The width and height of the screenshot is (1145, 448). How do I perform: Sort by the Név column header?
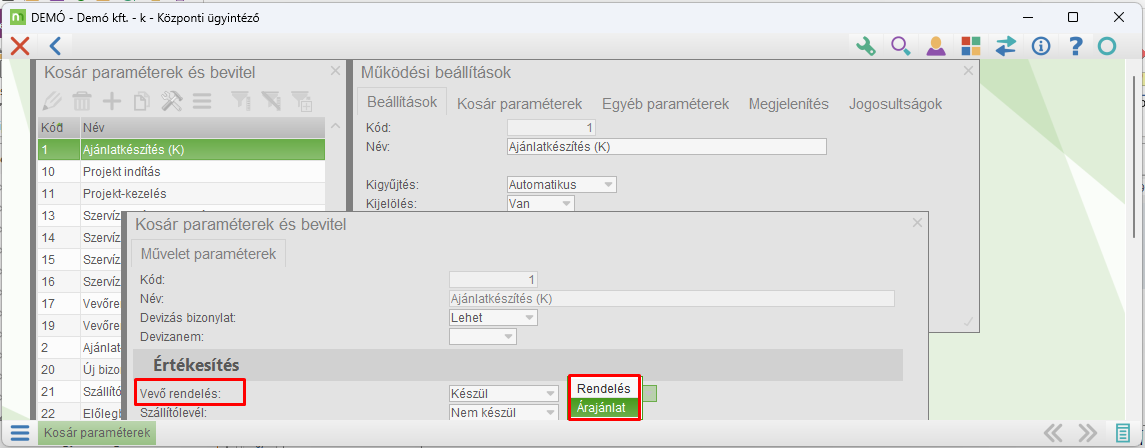202,128
